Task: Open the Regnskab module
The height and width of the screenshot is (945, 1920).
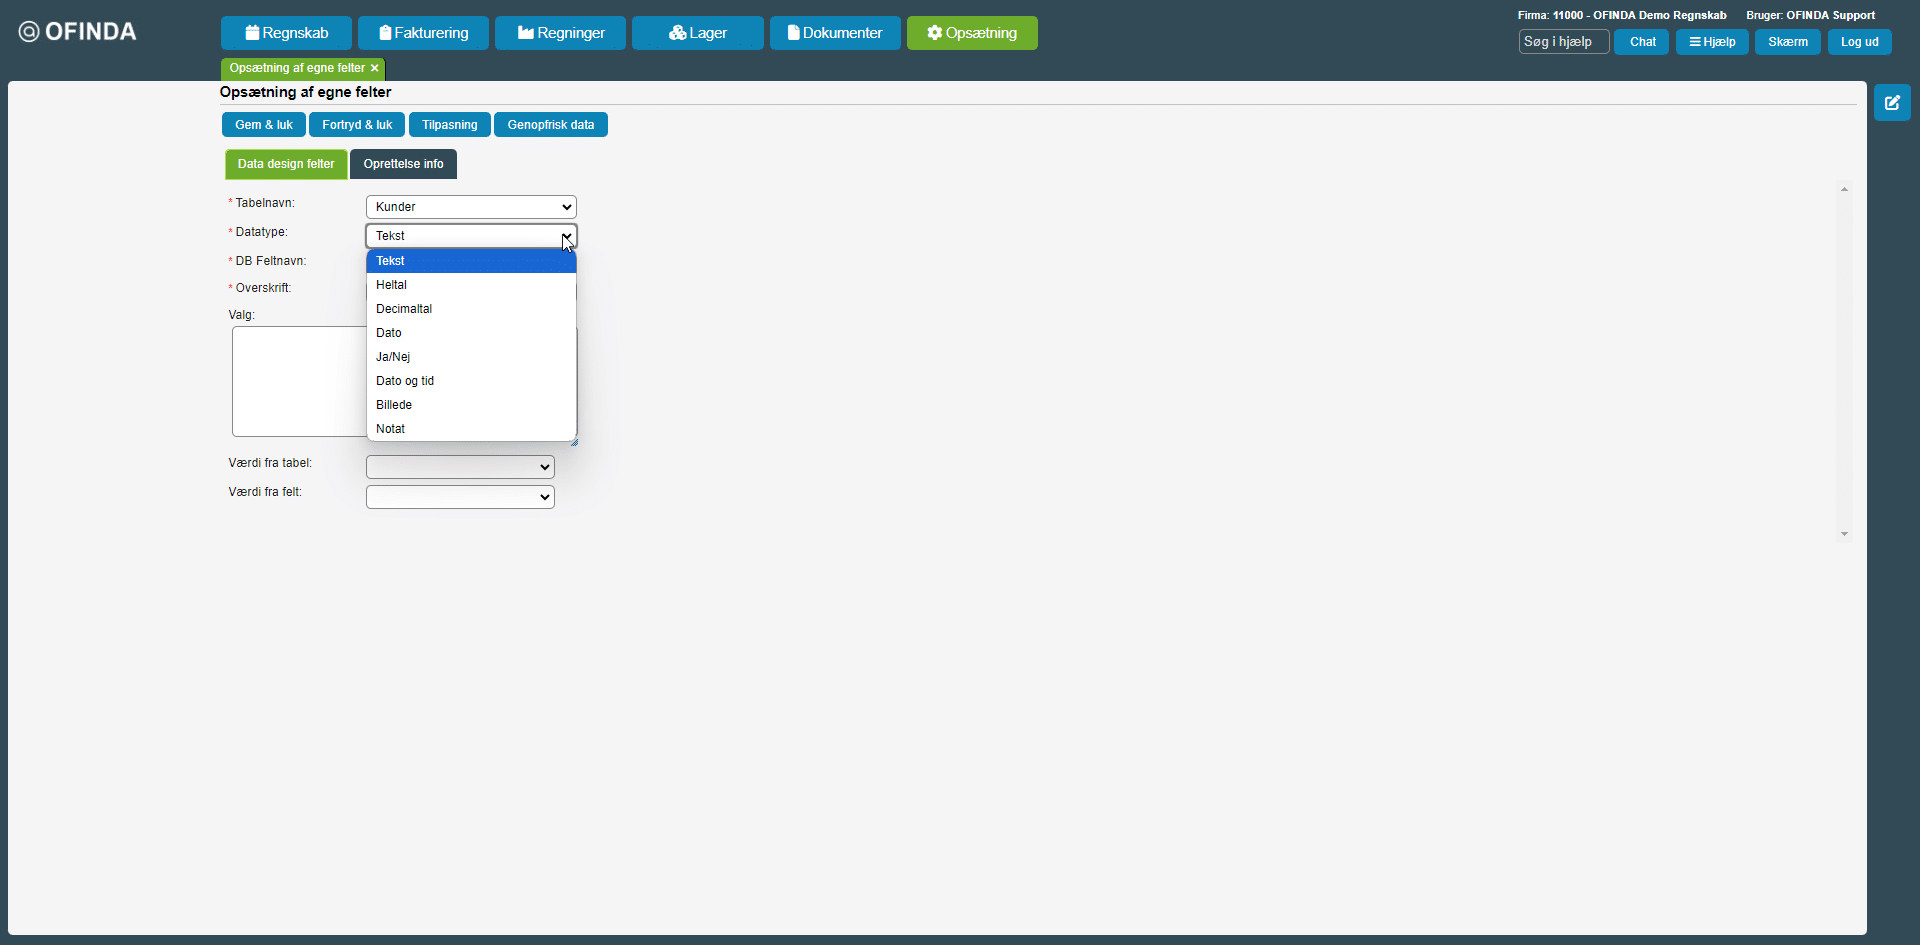Action: point(286,33)
